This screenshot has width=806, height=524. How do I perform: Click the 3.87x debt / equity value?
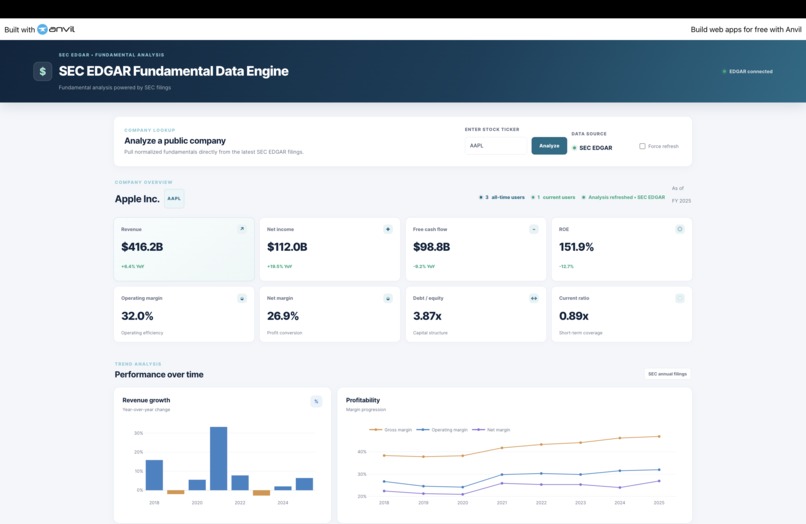tap(427, 316)
